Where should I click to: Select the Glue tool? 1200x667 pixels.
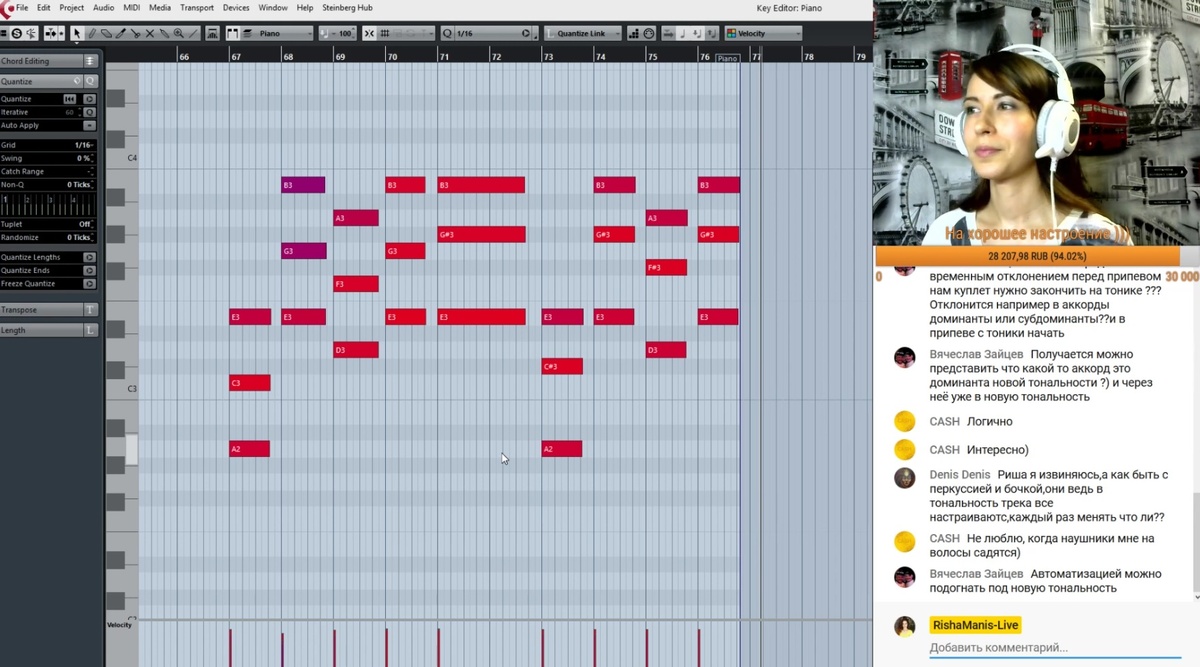[164, 33]
